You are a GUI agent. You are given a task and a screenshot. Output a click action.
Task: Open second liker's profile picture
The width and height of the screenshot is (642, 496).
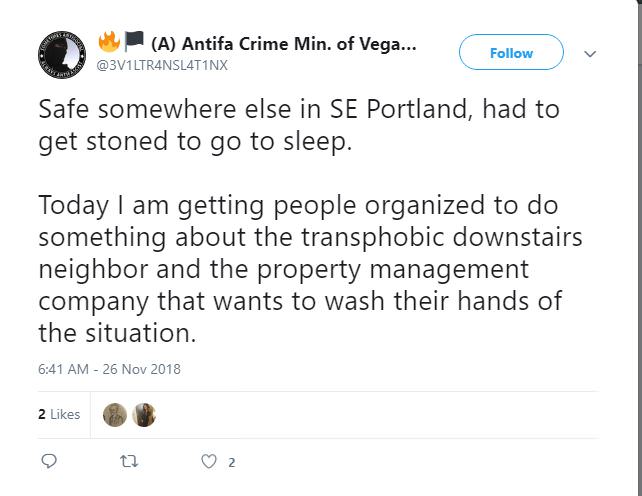(144, 415)
